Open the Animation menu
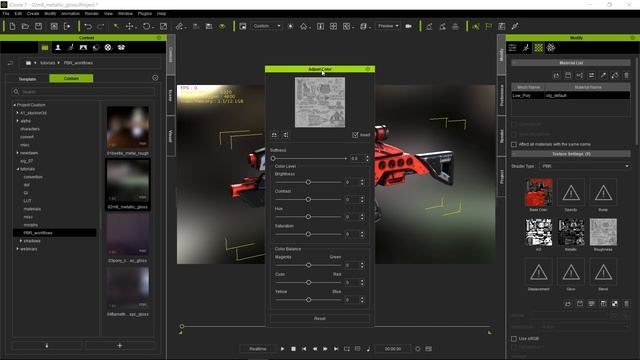 tap(70, 13)
